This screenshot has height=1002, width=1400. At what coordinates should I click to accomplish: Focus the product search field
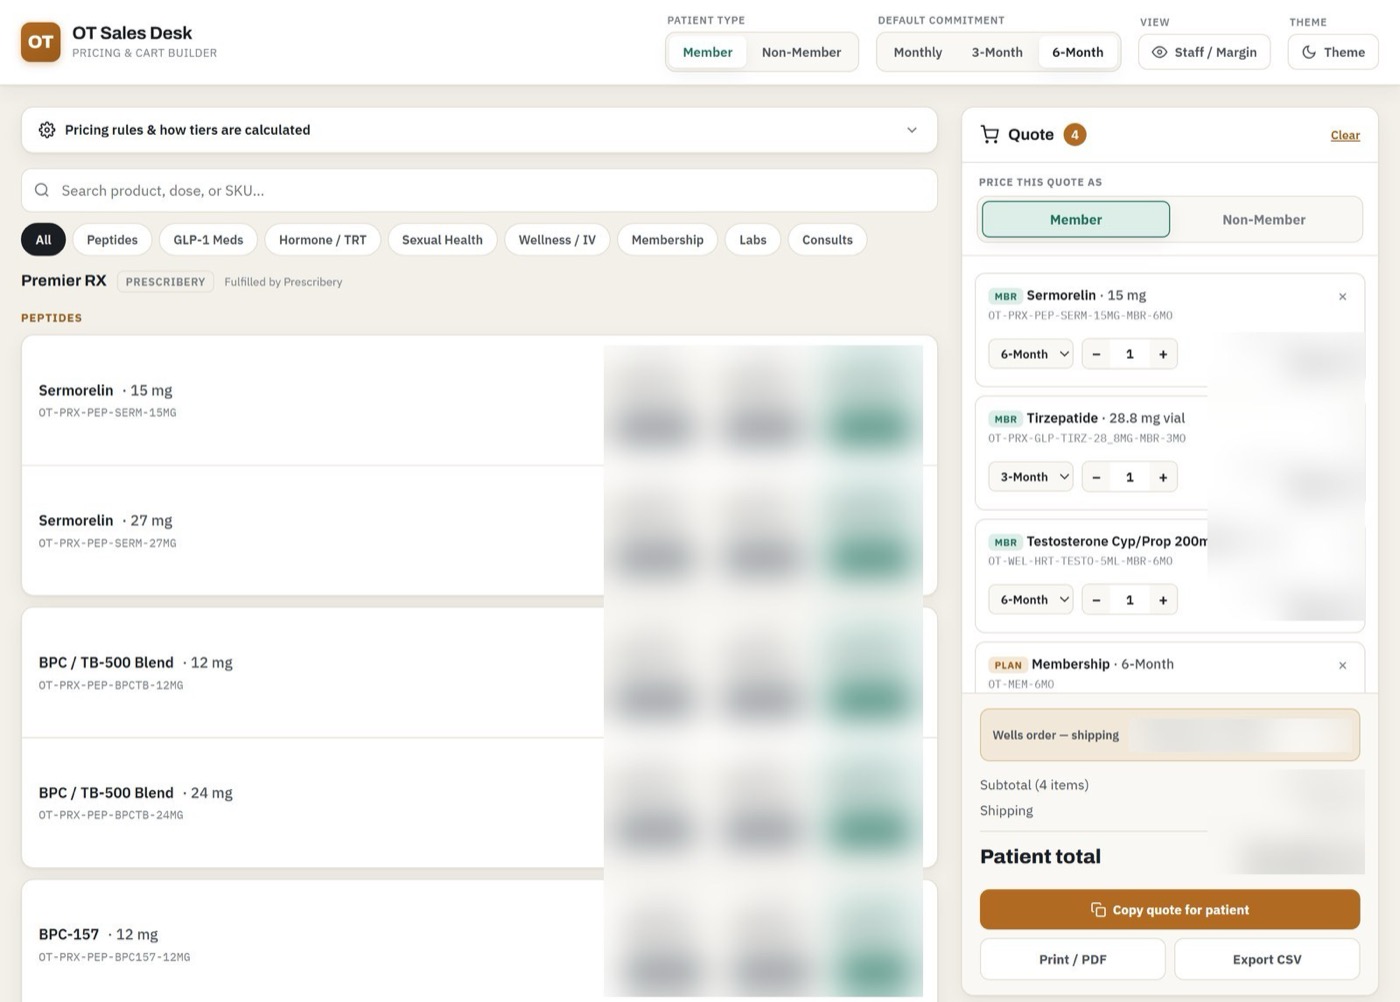point(479,190)
